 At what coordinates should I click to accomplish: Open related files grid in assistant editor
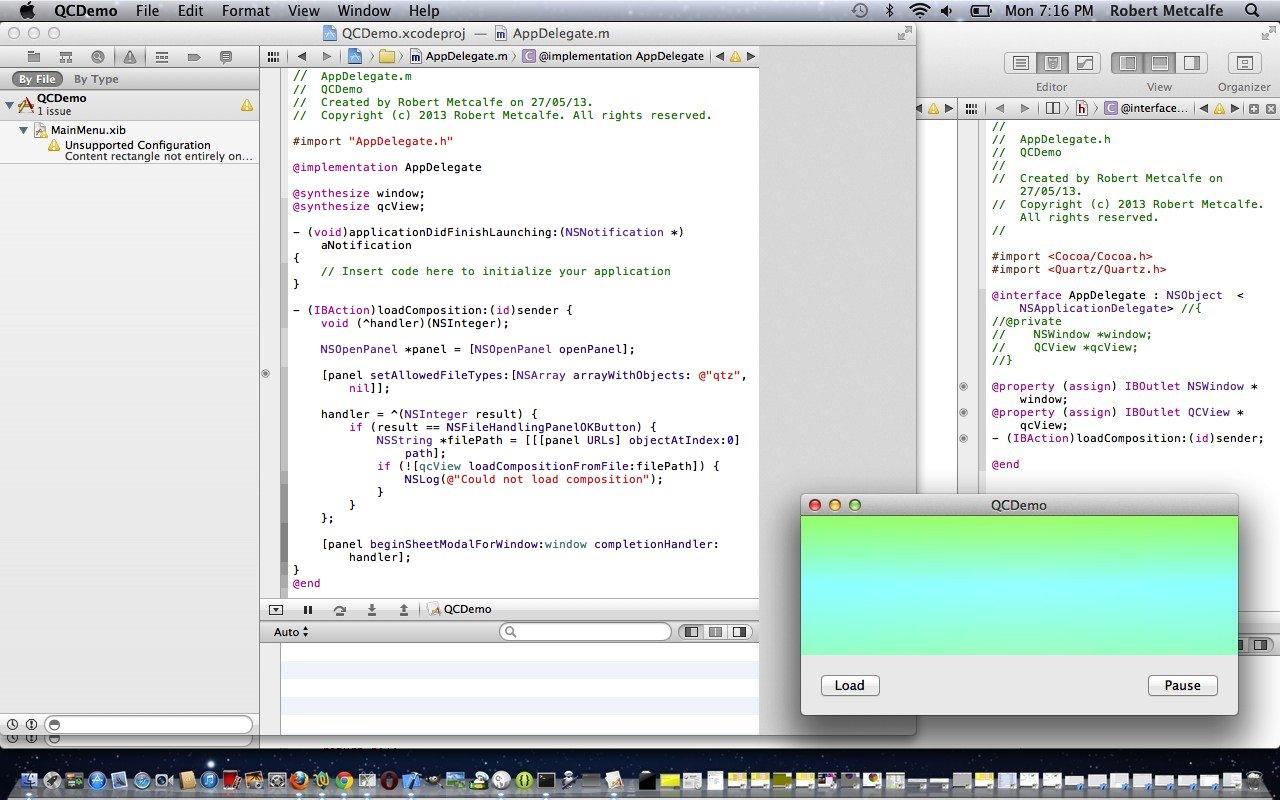(970, 108)
